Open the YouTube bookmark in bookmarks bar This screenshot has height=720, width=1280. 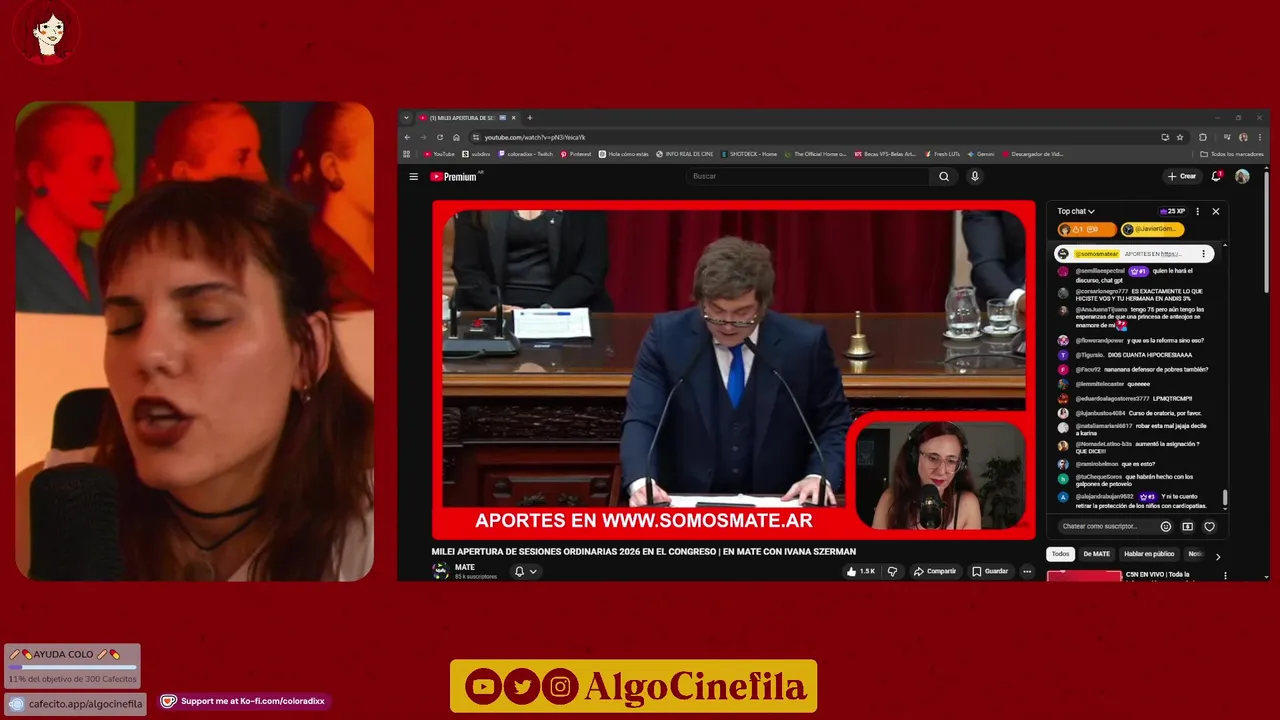(x=439, y=154)
